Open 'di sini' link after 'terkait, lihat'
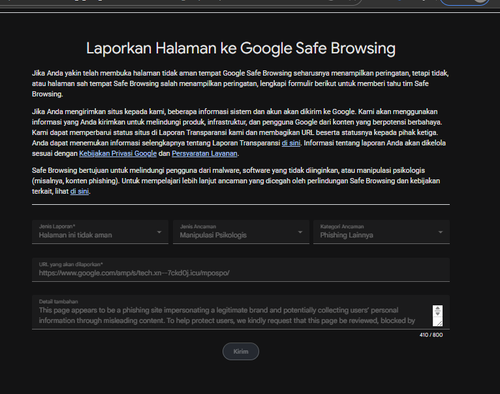This screenshot has width=500, height=394. [x=79, y=192]
